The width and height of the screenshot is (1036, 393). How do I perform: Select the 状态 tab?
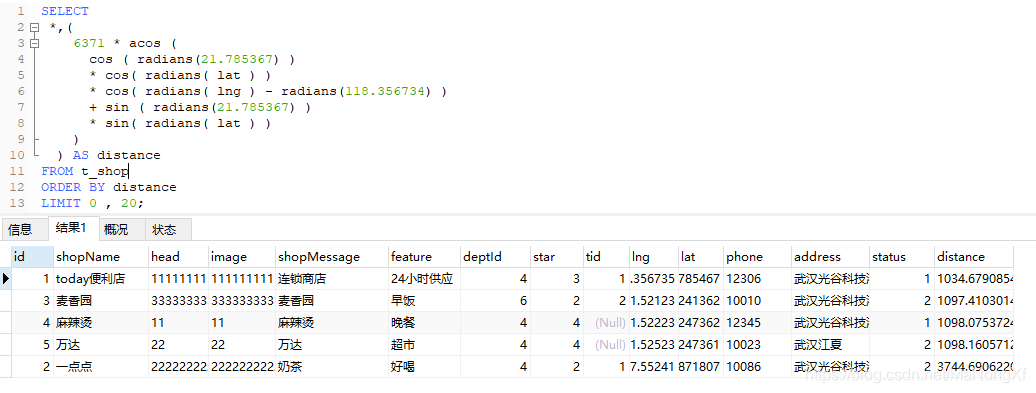pyautogui.click(x=165, y=230)
